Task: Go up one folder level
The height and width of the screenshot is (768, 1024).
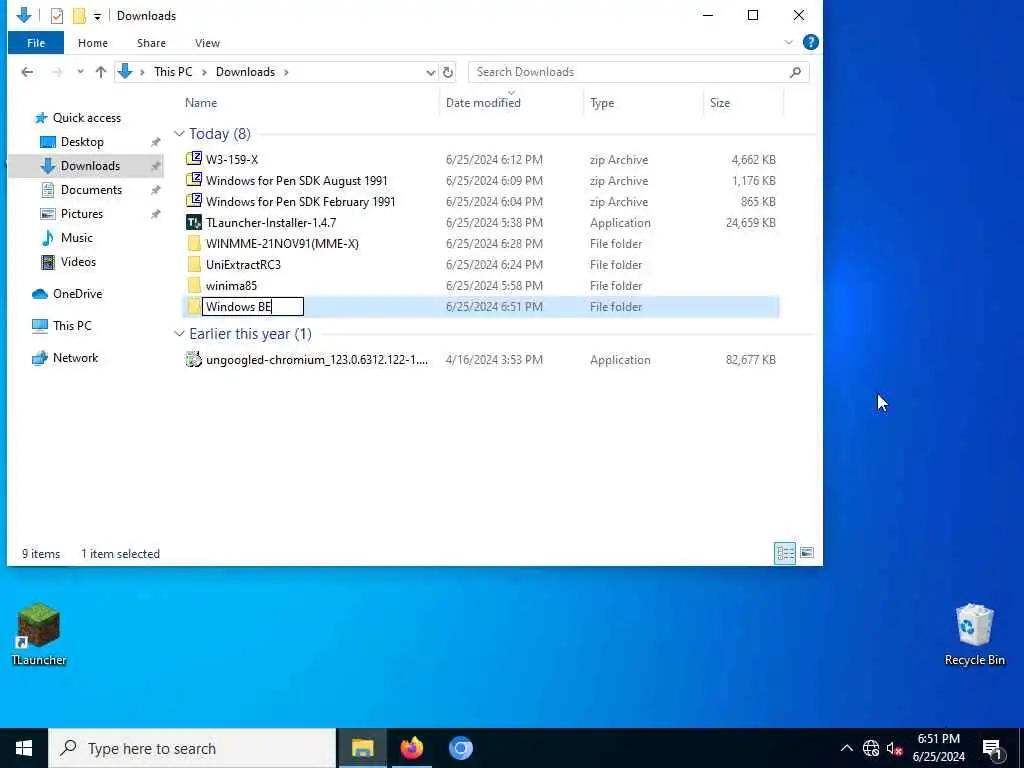Action: (x=101, y=72)
